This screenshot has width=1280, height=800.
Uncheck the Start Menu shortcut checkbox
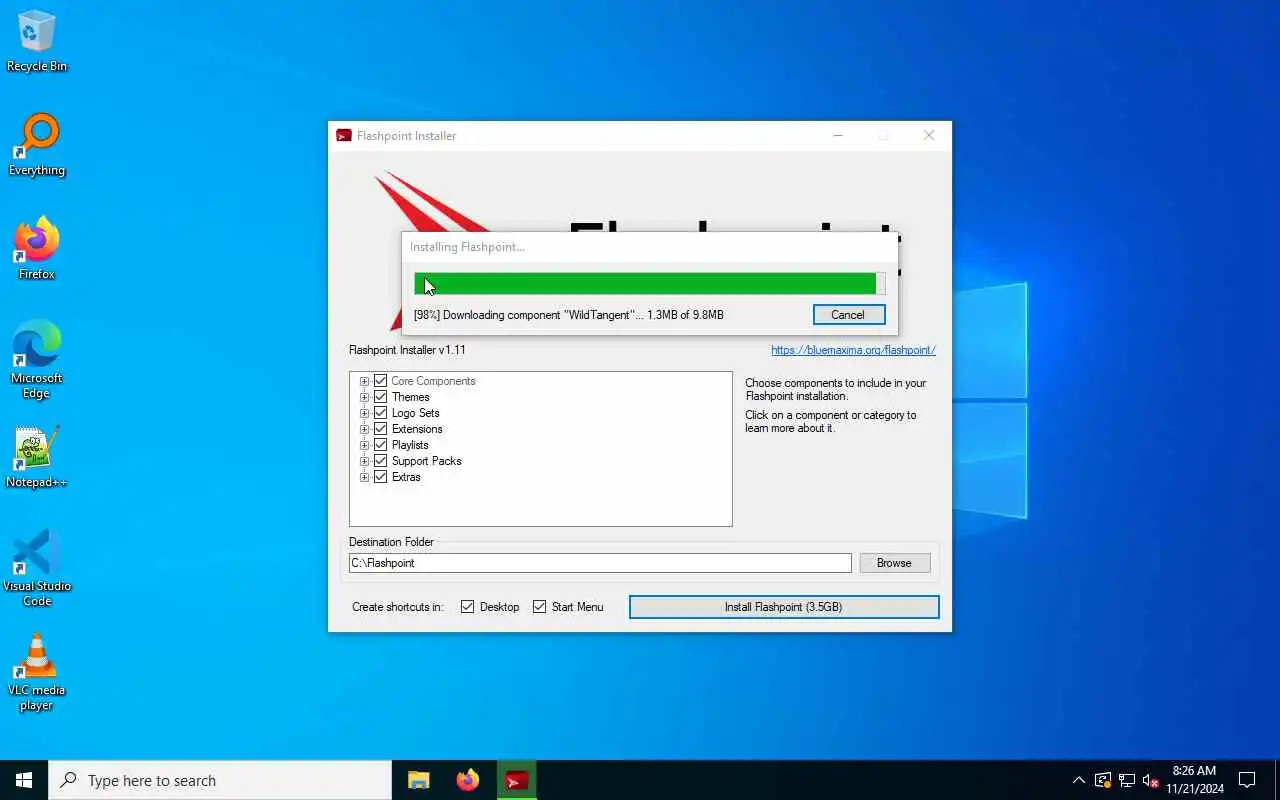coord(539,607)
